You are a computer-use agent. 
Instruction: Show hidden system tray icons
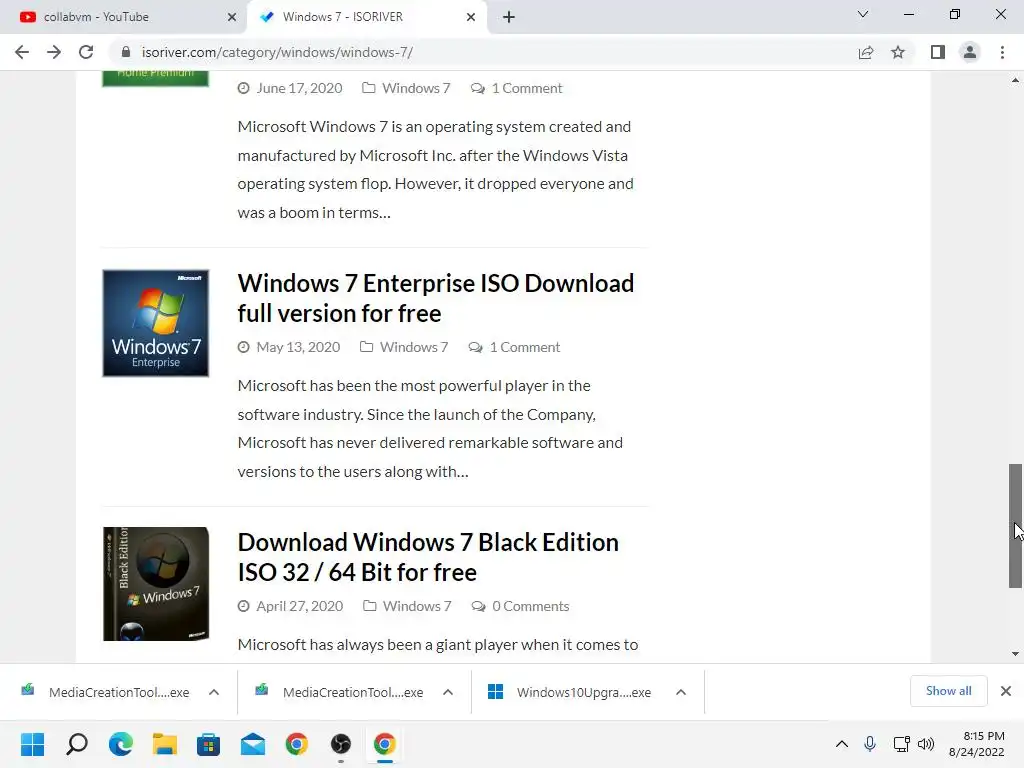tap(842, 744)
